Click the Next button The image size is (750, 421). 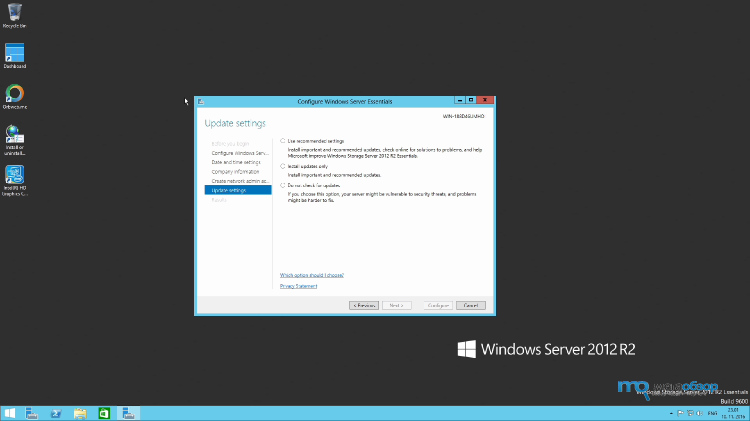pos(397,305)
